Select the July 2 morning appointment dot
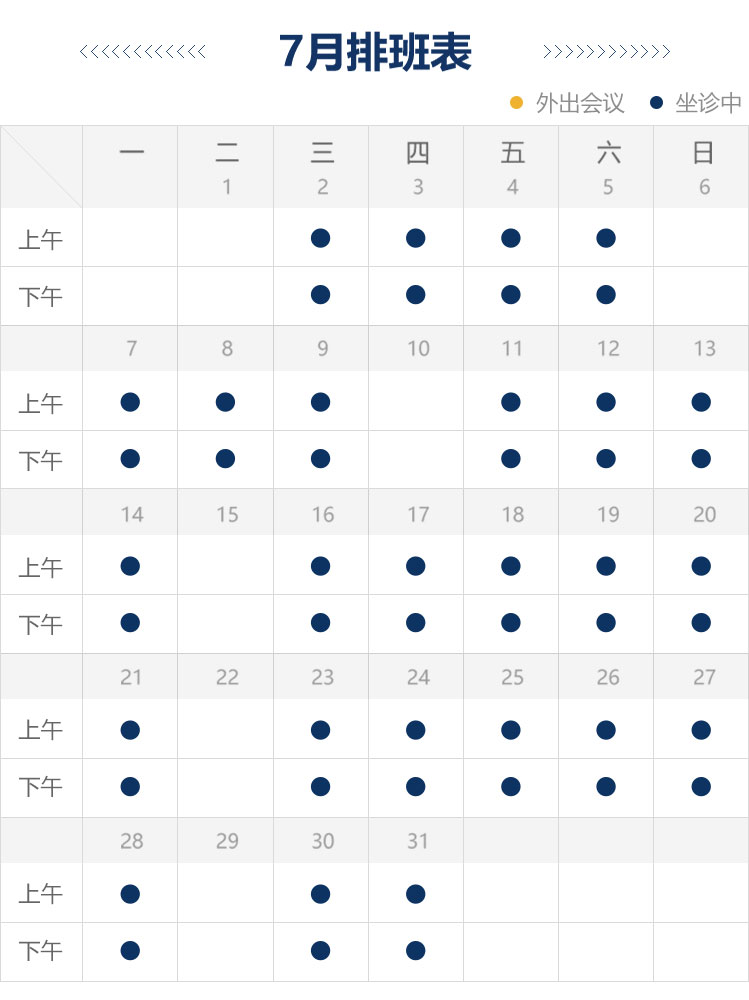749x1000 pixels. pyautogui.click(x=320, y=238)
